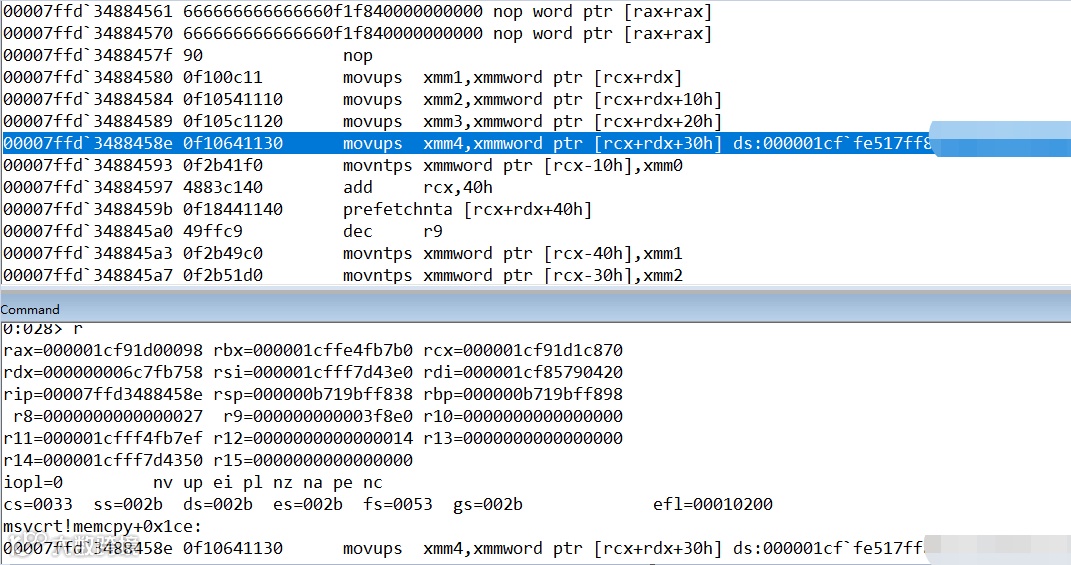The image size is (1071, 565).
Task: Select the add rcx,40h instruction
Action: click(x=248, y=187)
